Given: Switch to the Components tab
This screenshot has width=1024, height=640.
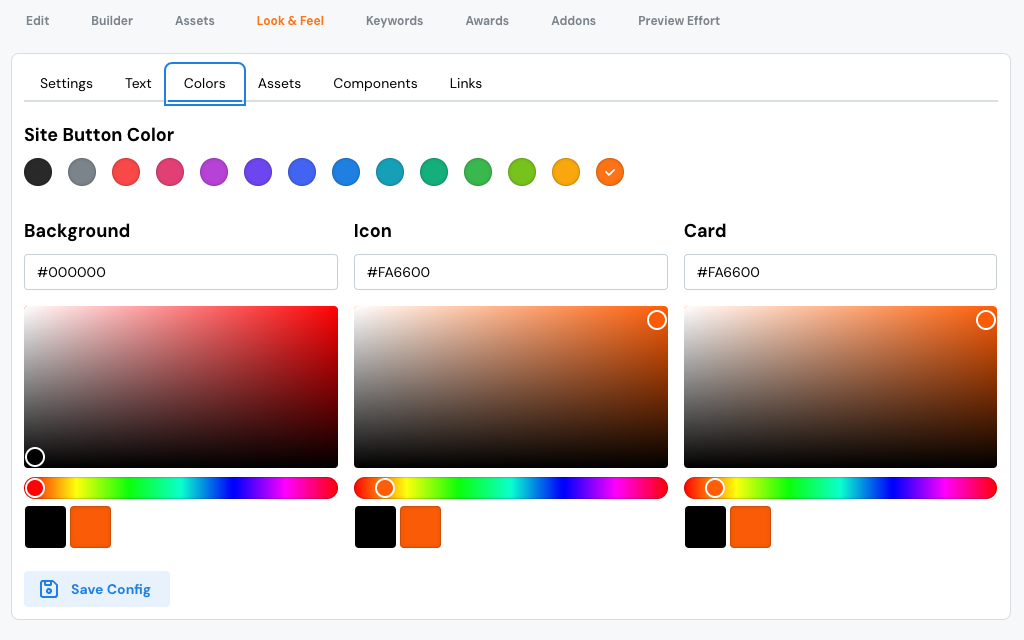Looking at the screenshot, I should [375, 83].
